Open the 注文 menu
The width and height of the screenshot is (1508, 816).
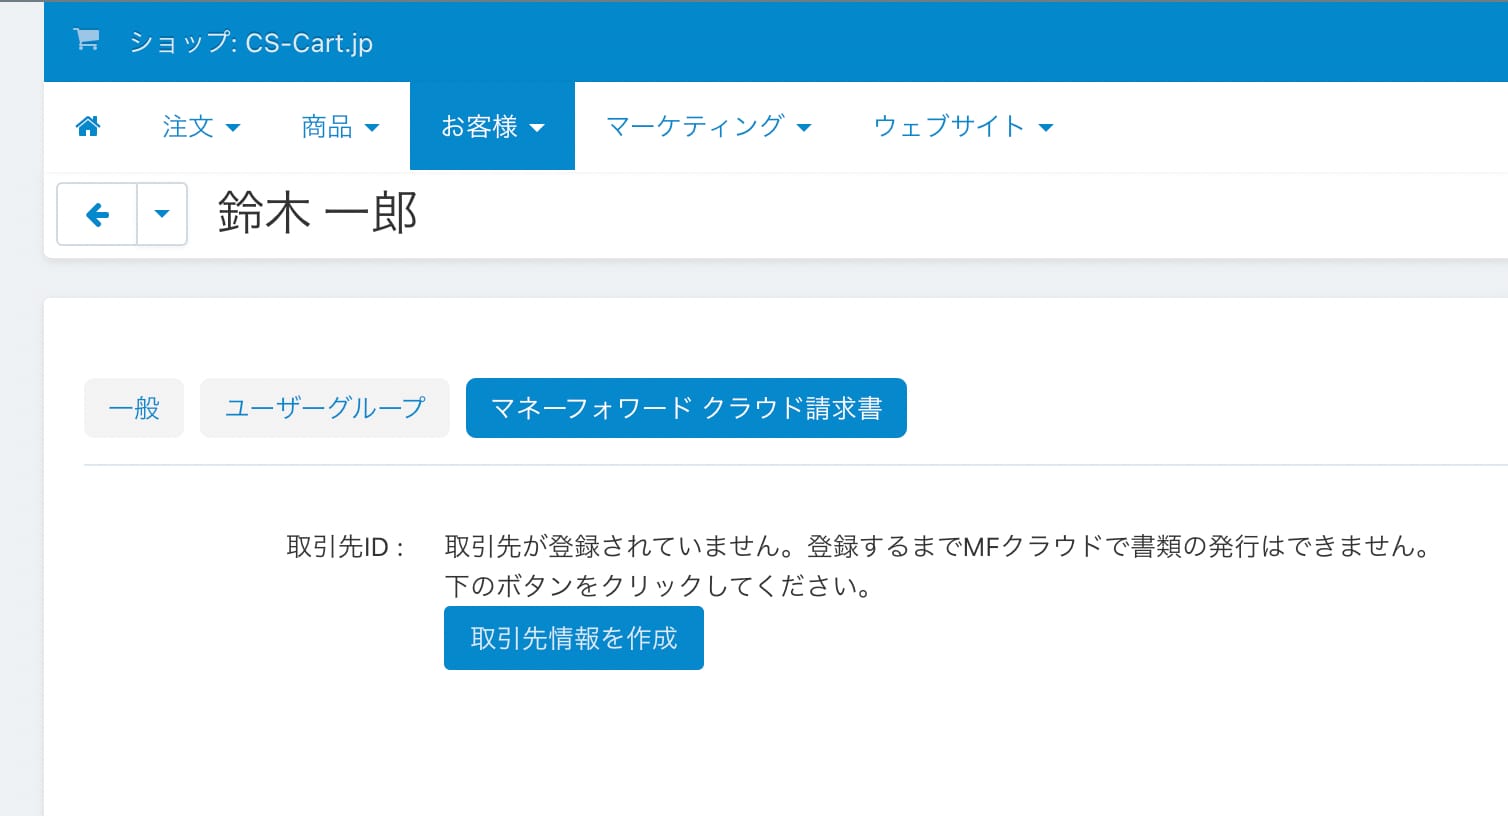[189, 127]
